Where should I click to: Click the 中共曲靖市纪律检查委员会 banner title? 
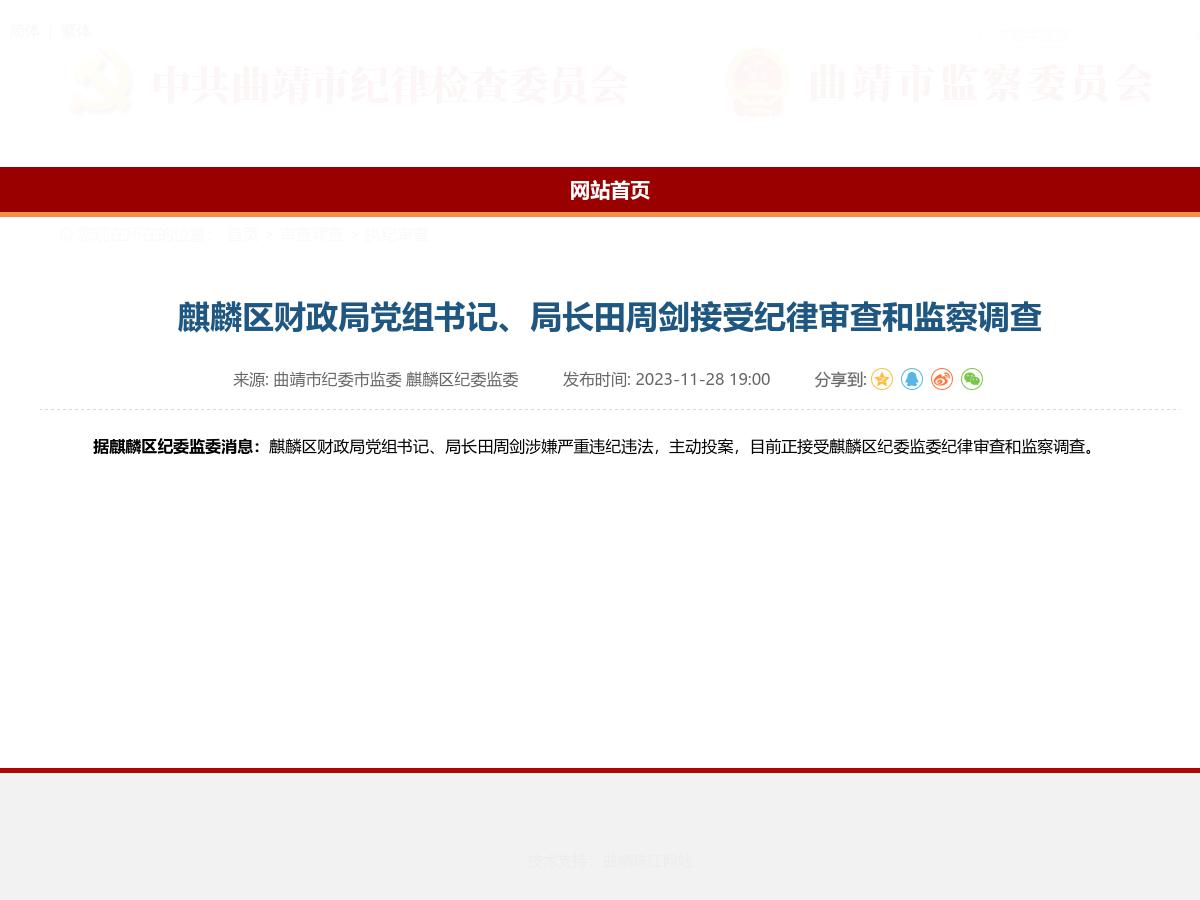point(390,84)
